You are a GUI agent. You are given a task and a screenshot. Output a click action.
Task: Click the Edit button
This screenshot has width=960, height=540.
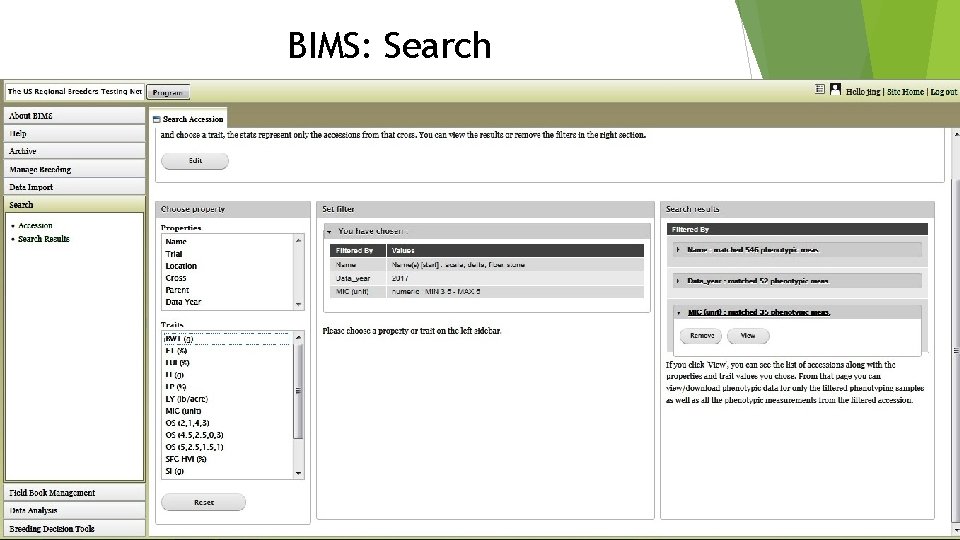tap(195, 161)
